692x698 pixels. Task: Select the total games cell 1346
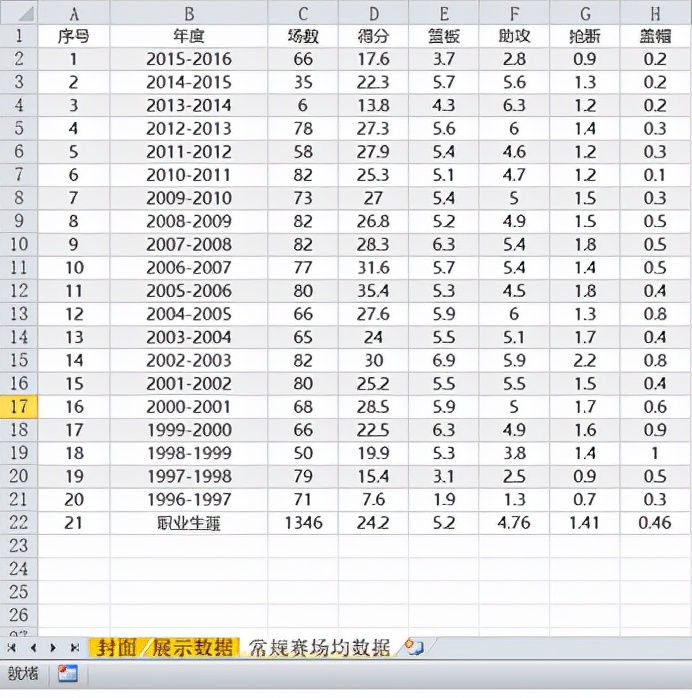pos(303,523)
